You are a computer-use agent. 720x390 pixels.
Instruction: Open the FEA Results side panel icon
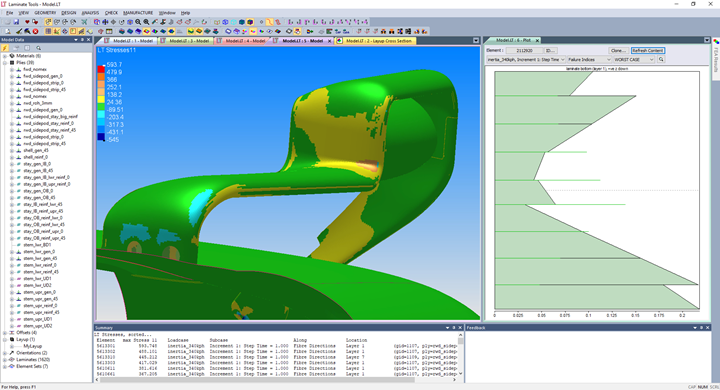click(716, 42)
